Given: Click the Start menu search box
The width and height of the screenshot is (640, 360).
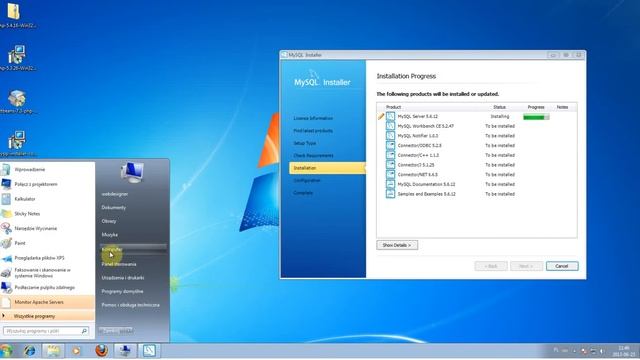Looking at the screenshot, I should point(46,331).
